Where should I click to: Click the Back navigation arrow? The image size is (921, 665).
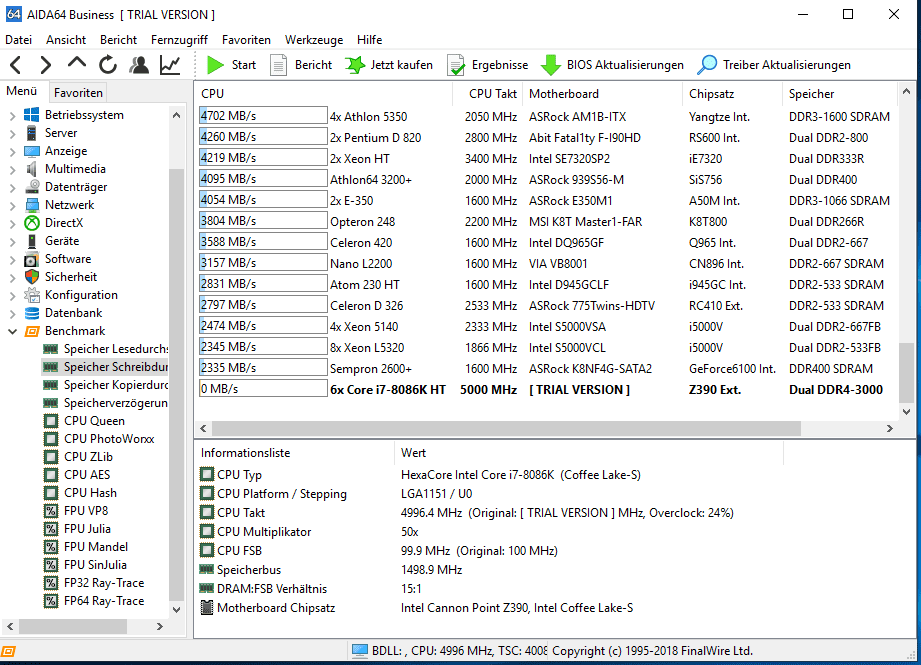coord(16,65)
